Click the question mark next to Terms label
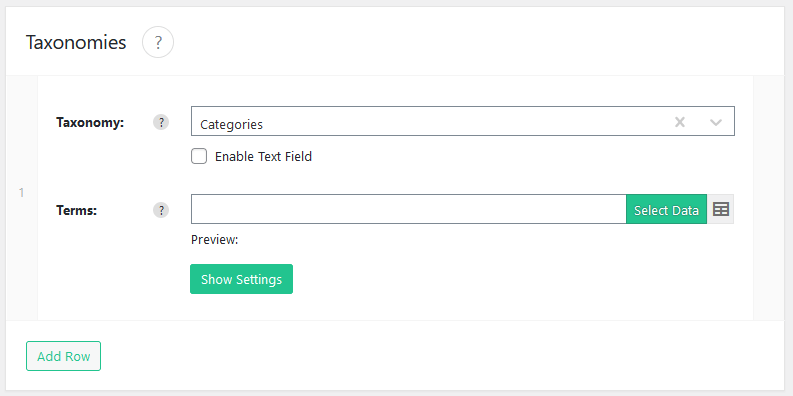This screenshot has height=396, width=793. [161, 210]
